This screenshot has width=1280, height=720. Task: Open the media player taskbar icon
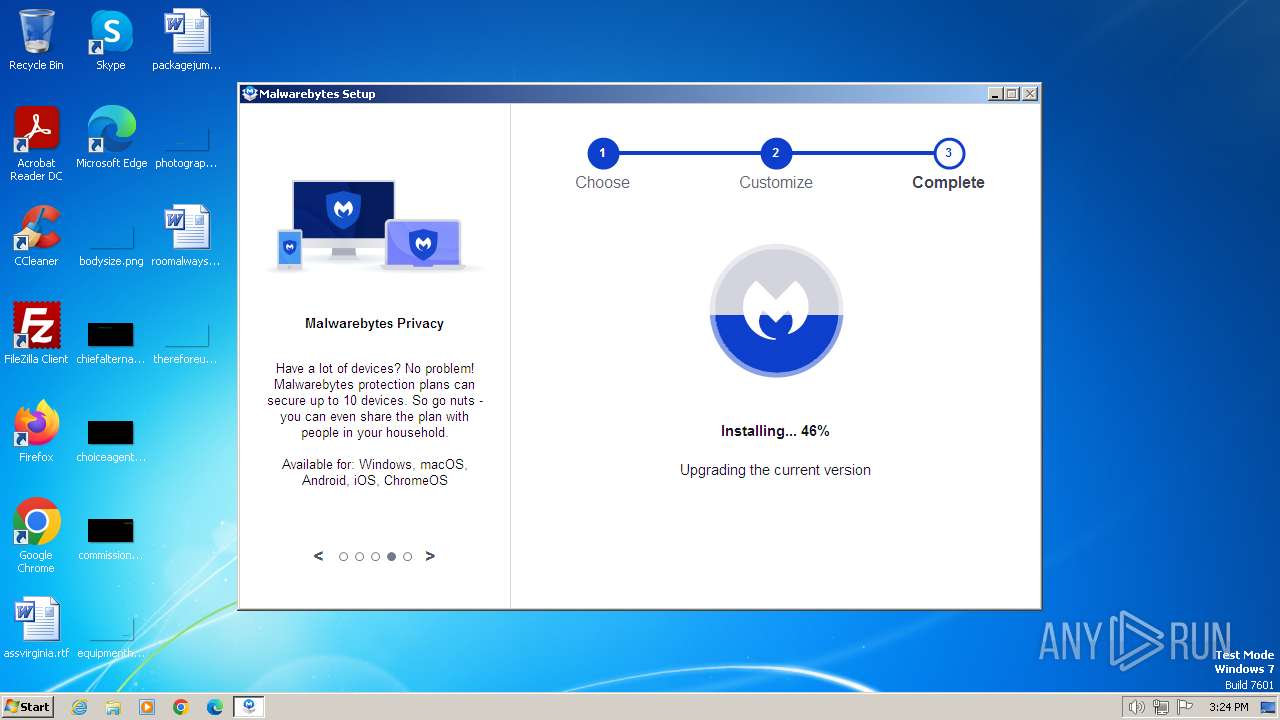(147, 707)
